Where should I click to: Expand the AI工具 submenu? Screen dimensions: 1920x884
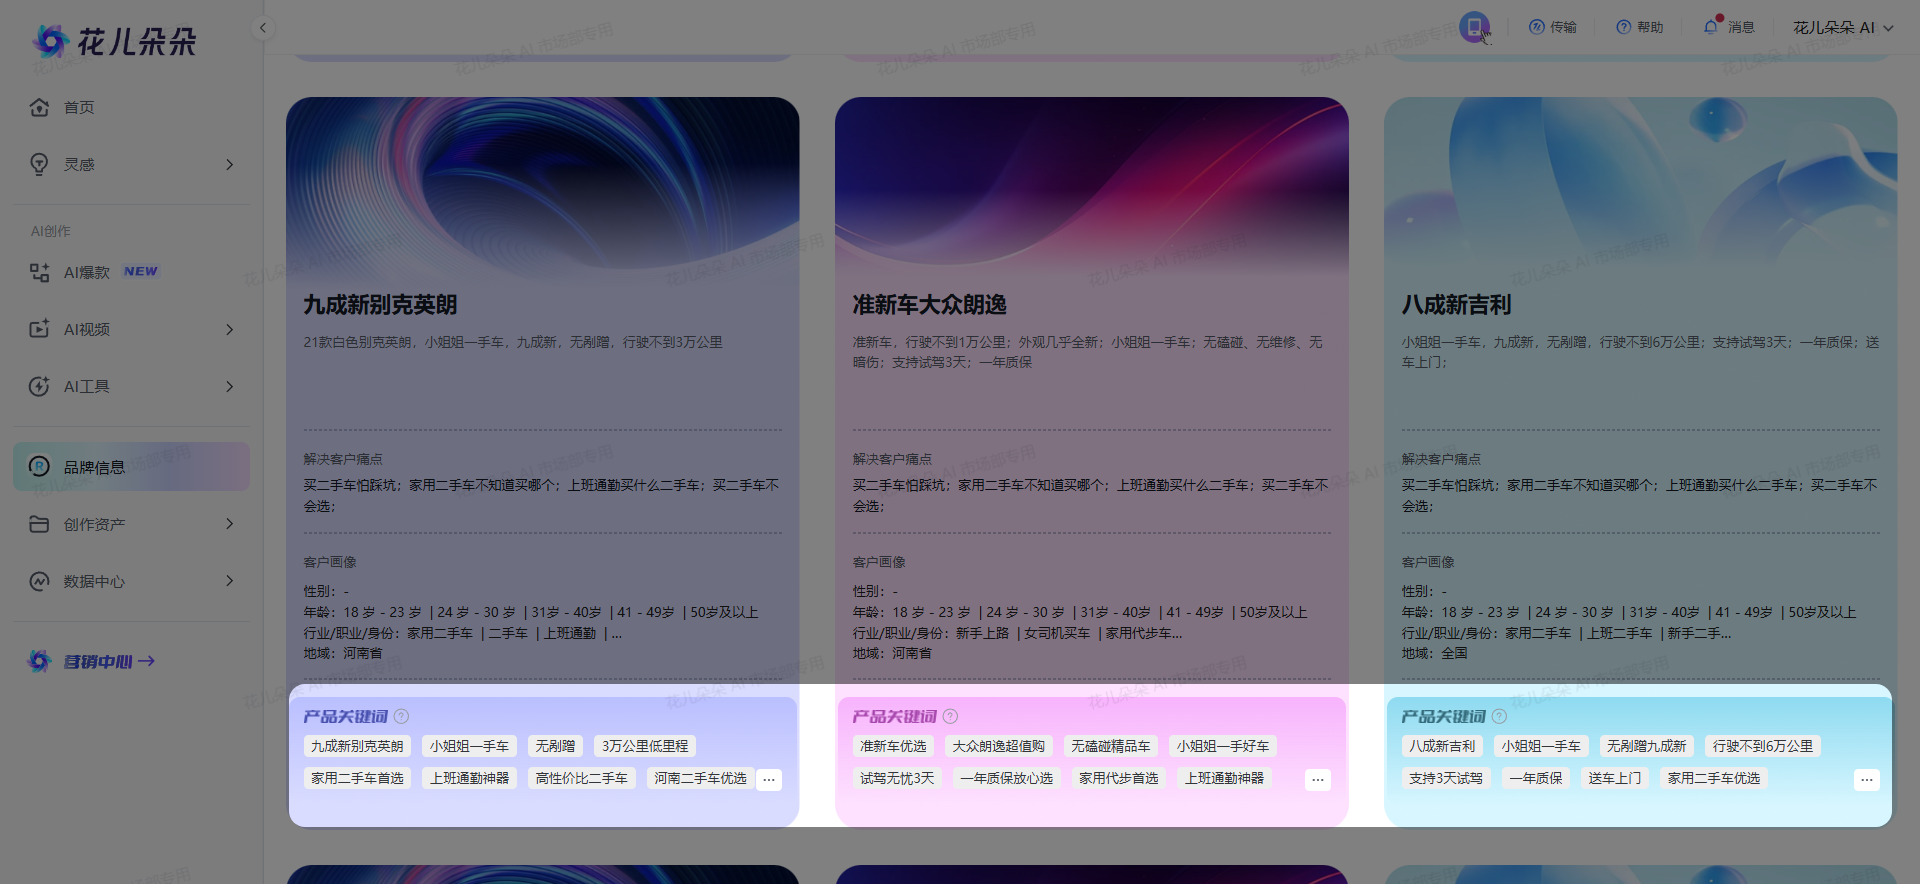[x=229, y=386]
